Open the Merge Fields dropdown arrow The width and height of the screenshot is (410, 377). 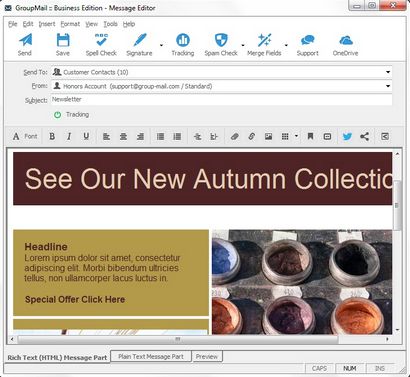(286, 45)
